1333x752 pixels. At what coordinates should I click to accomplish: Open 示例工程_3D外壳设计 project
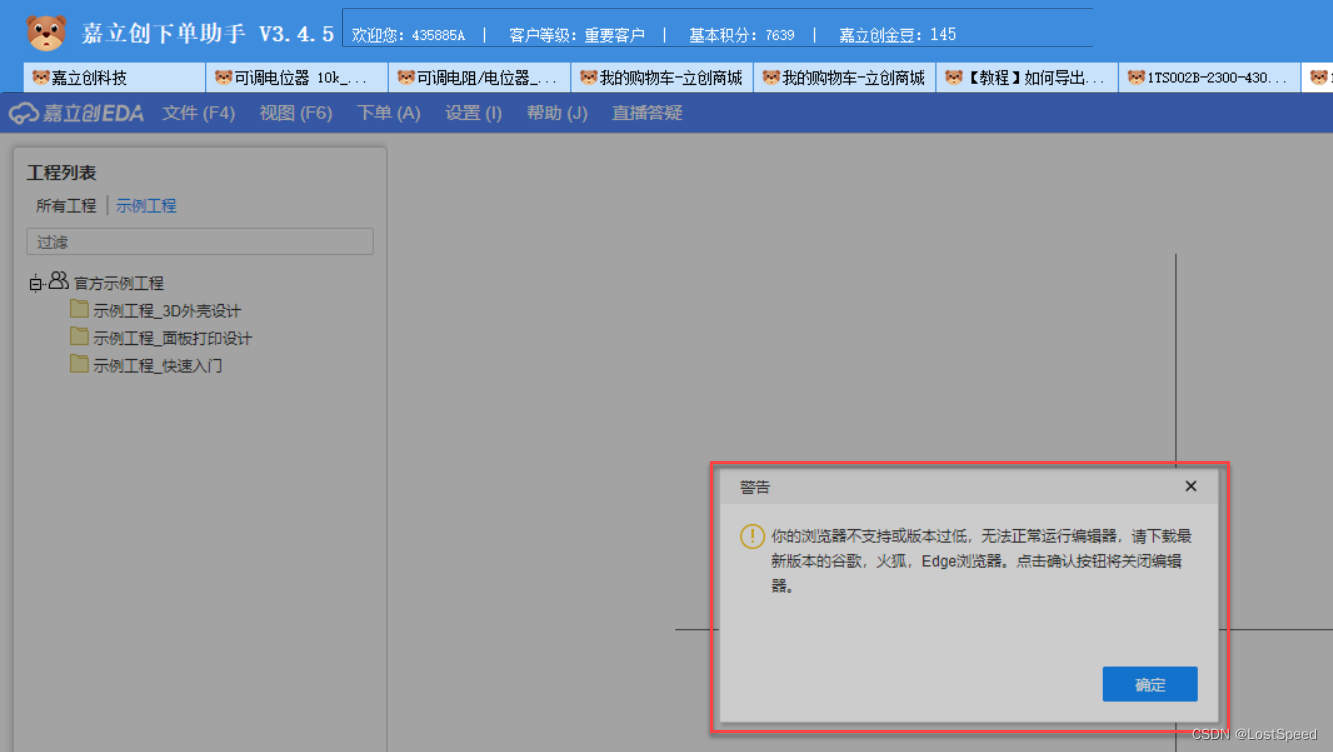[167, 311]
